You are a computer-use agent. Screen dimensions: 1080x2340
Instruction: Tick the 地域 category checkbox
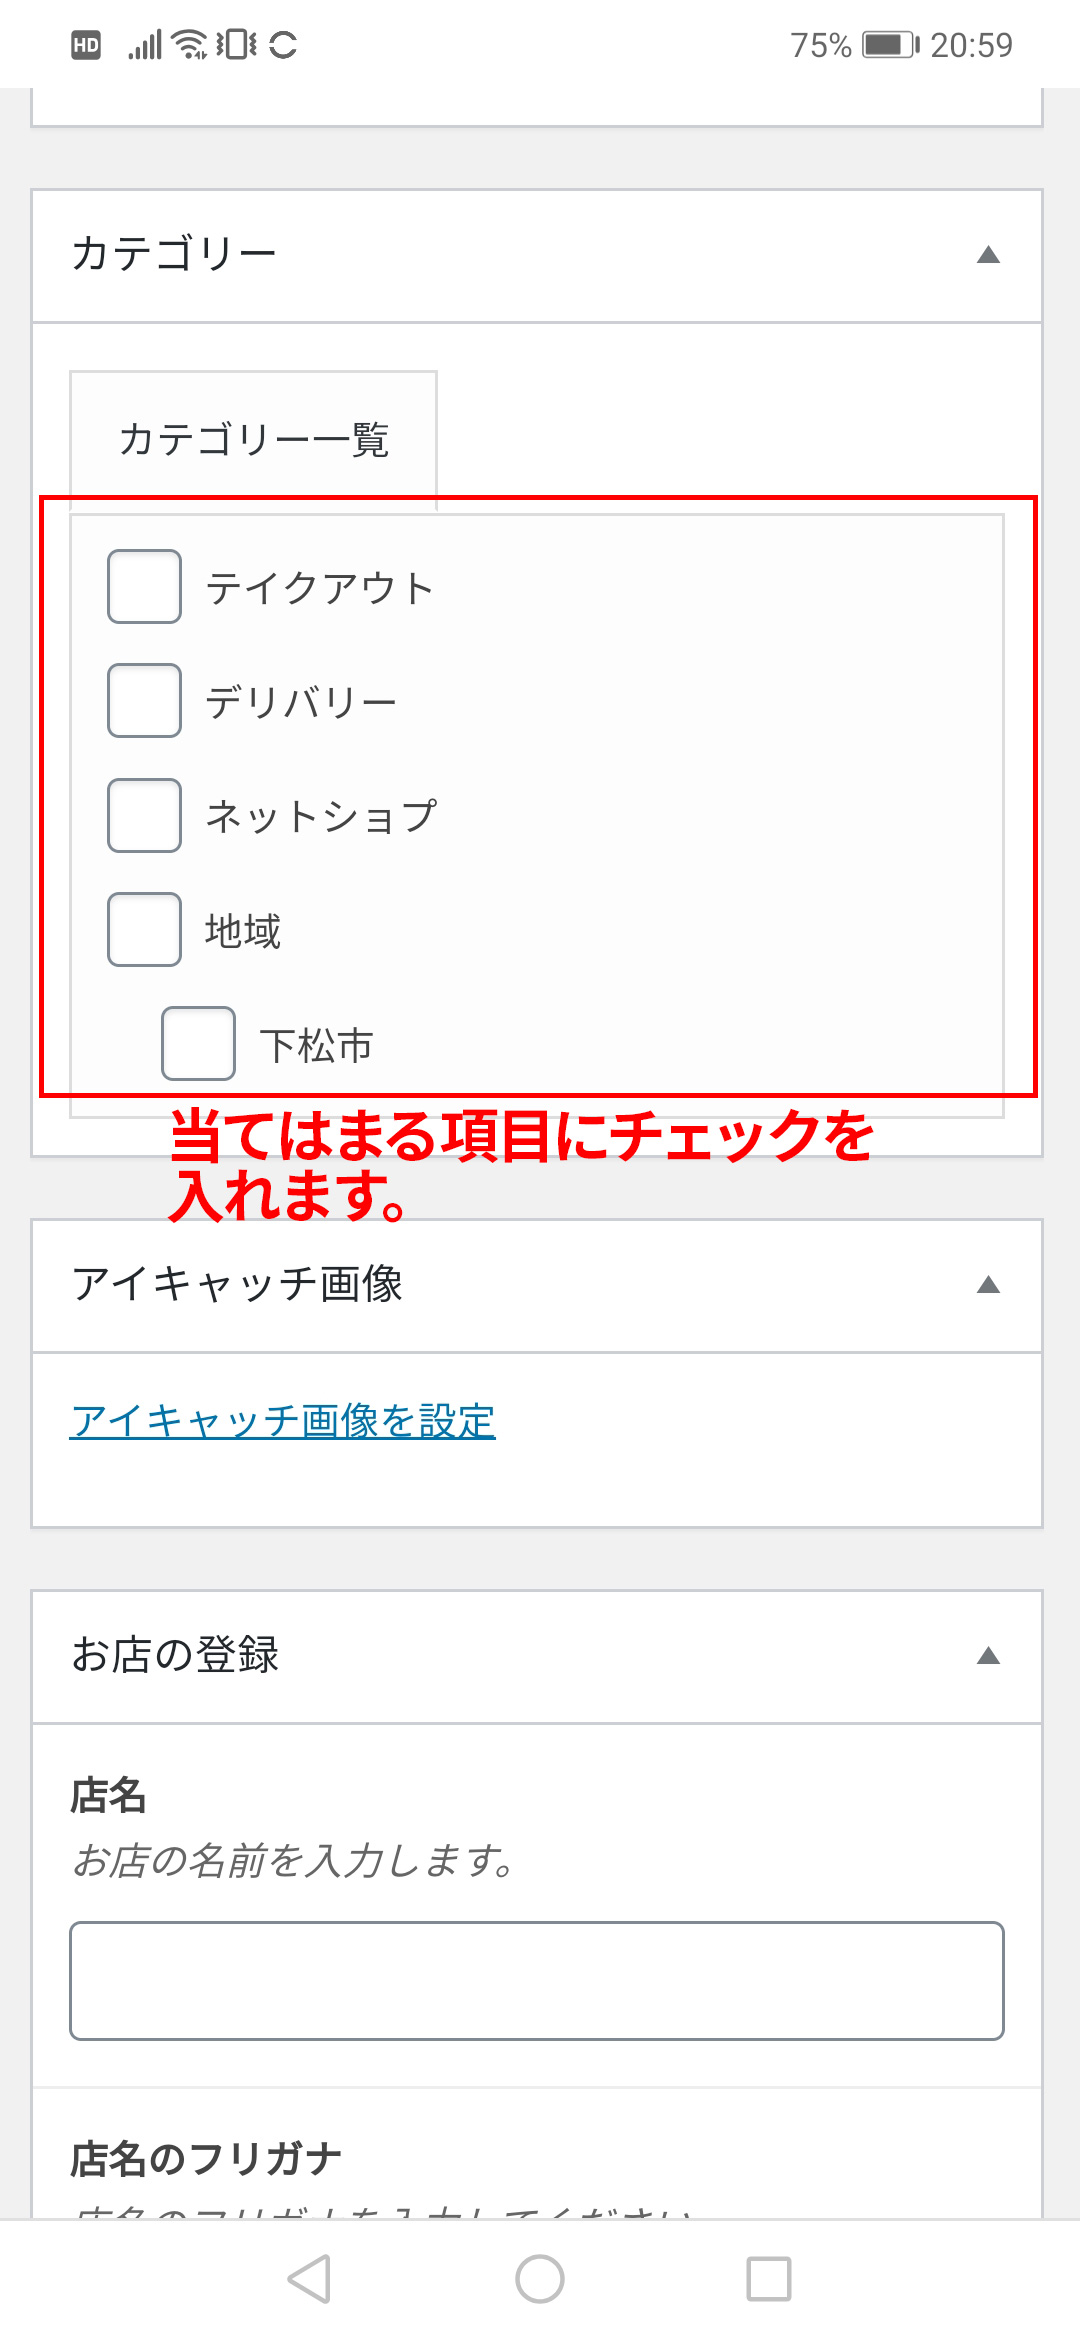click(144, 930)
